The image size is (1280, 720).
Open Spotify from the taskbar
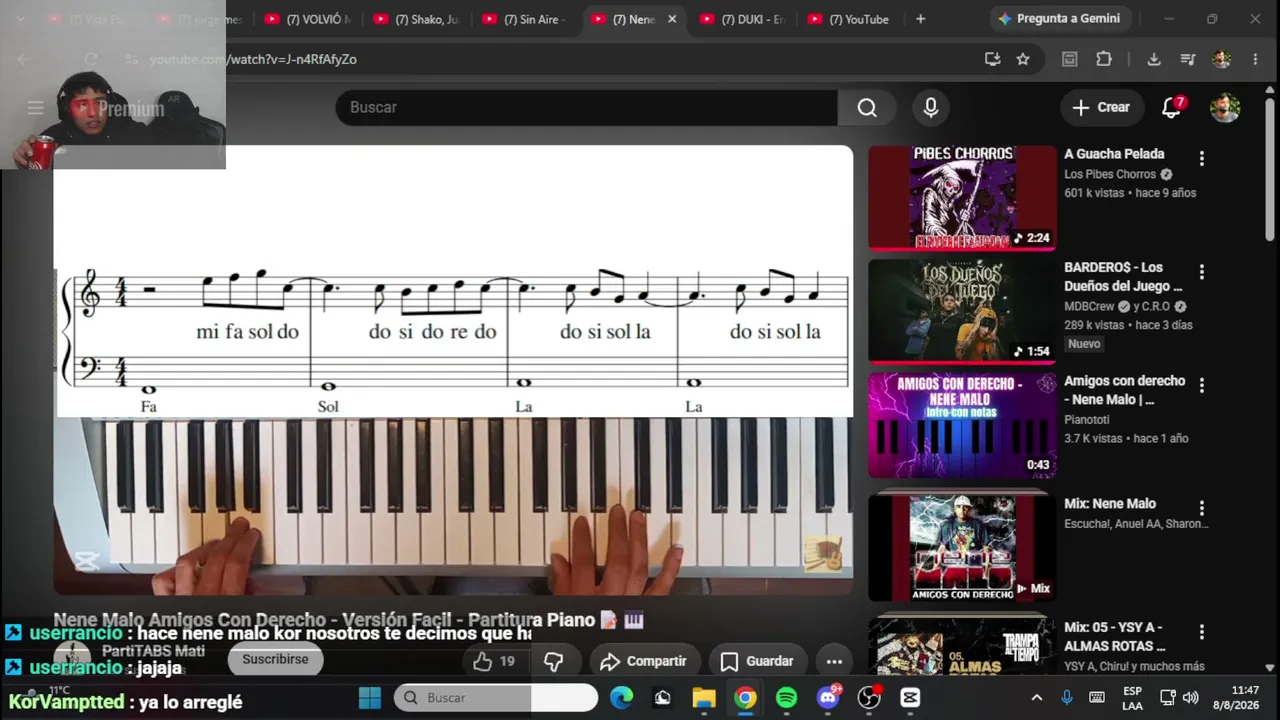click(787, 697)
